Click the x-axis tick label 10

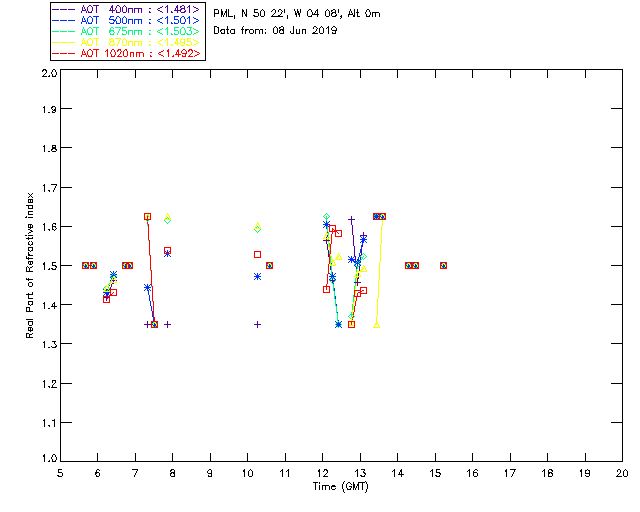coord(247,473)
